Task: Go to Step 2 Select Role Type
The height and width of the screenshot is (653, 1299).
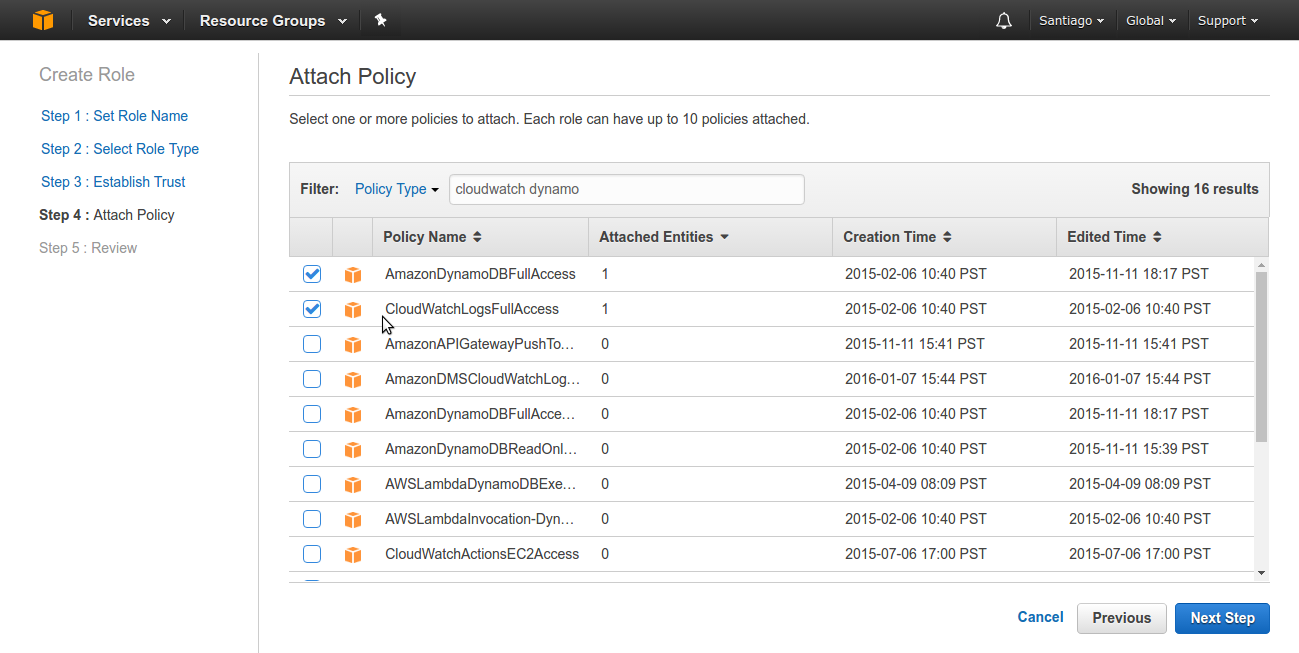Action: [x=120, y=149]
